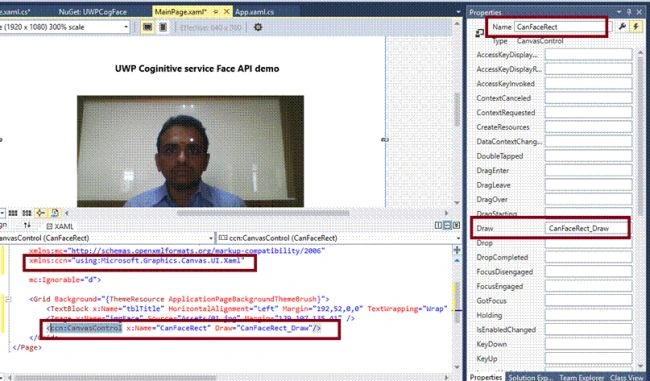The image size is (650, 381).
Task: Select the UWP Coginitive service title text
Action: [x=197, y=68]
